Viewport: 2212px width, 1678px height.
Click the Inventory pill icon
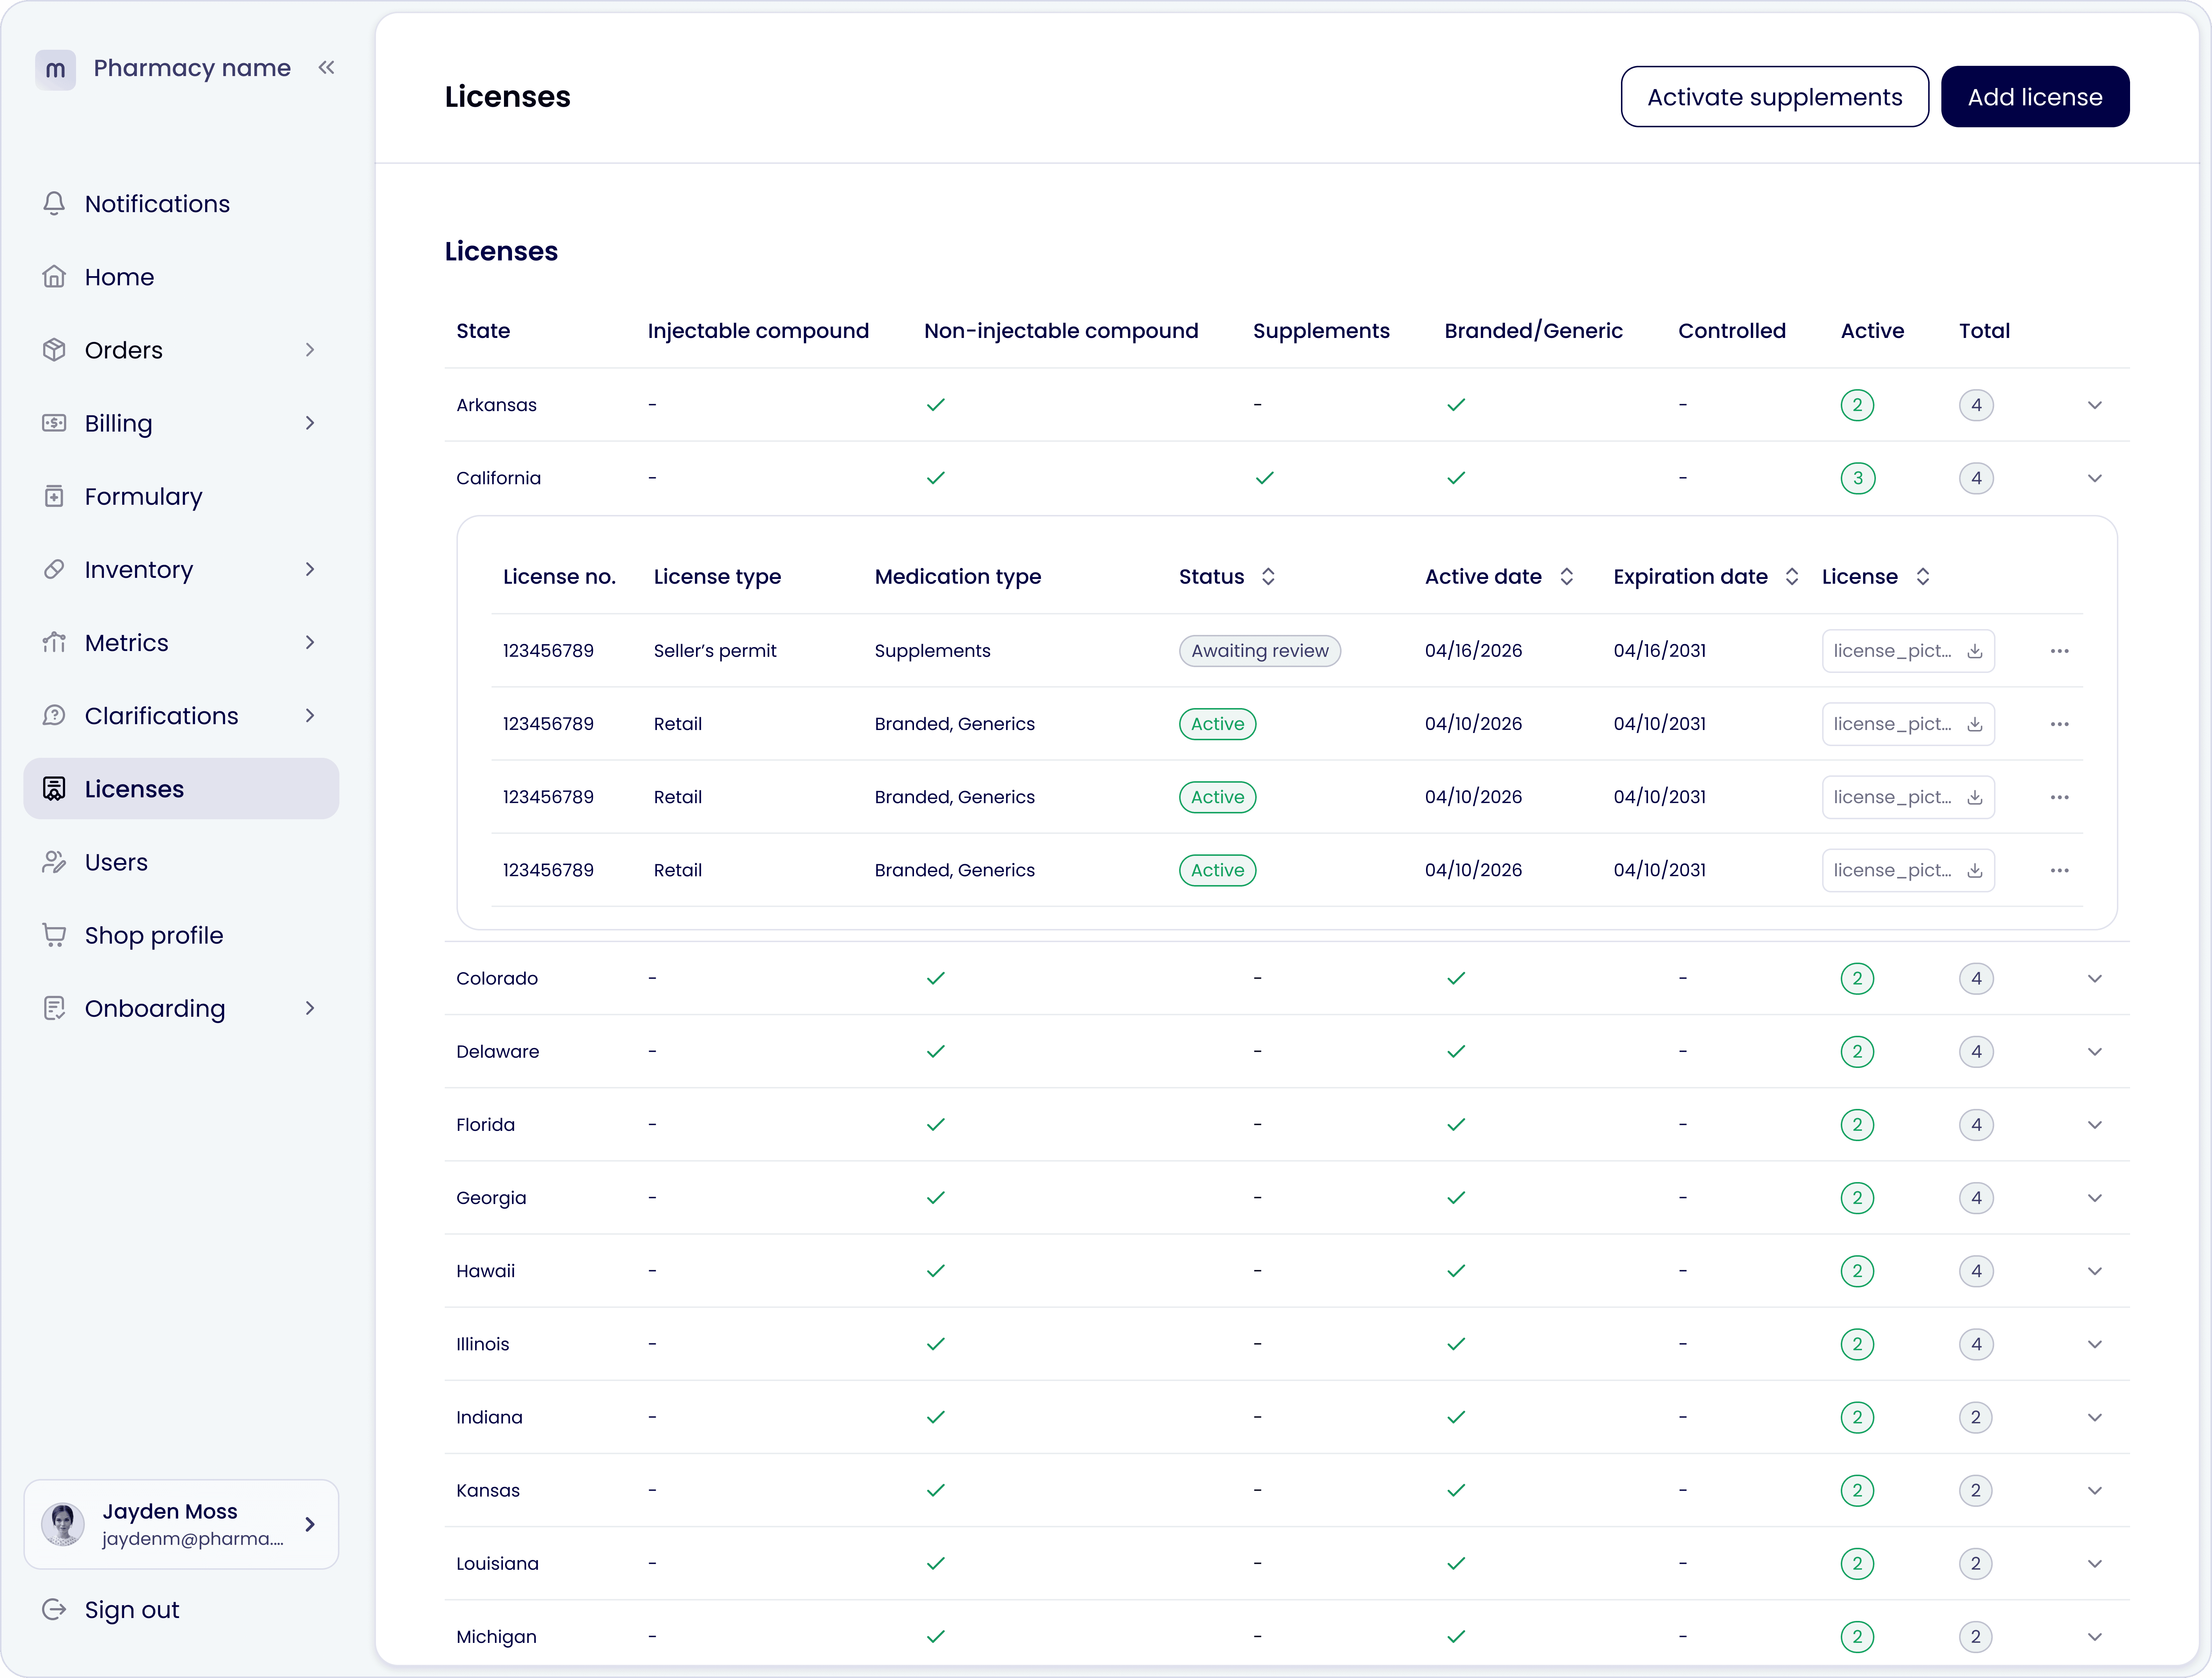click(x=54, y=569)
